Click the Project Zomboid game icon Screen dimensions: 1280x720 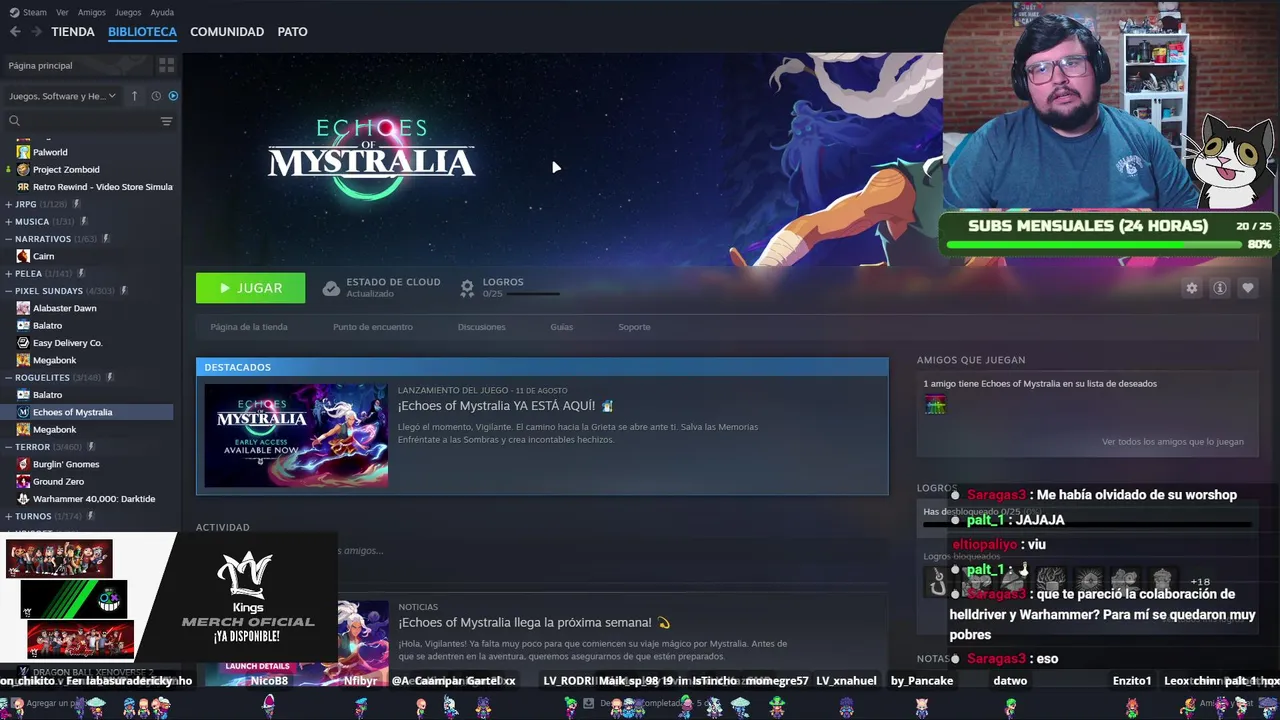tap(23, 169)
